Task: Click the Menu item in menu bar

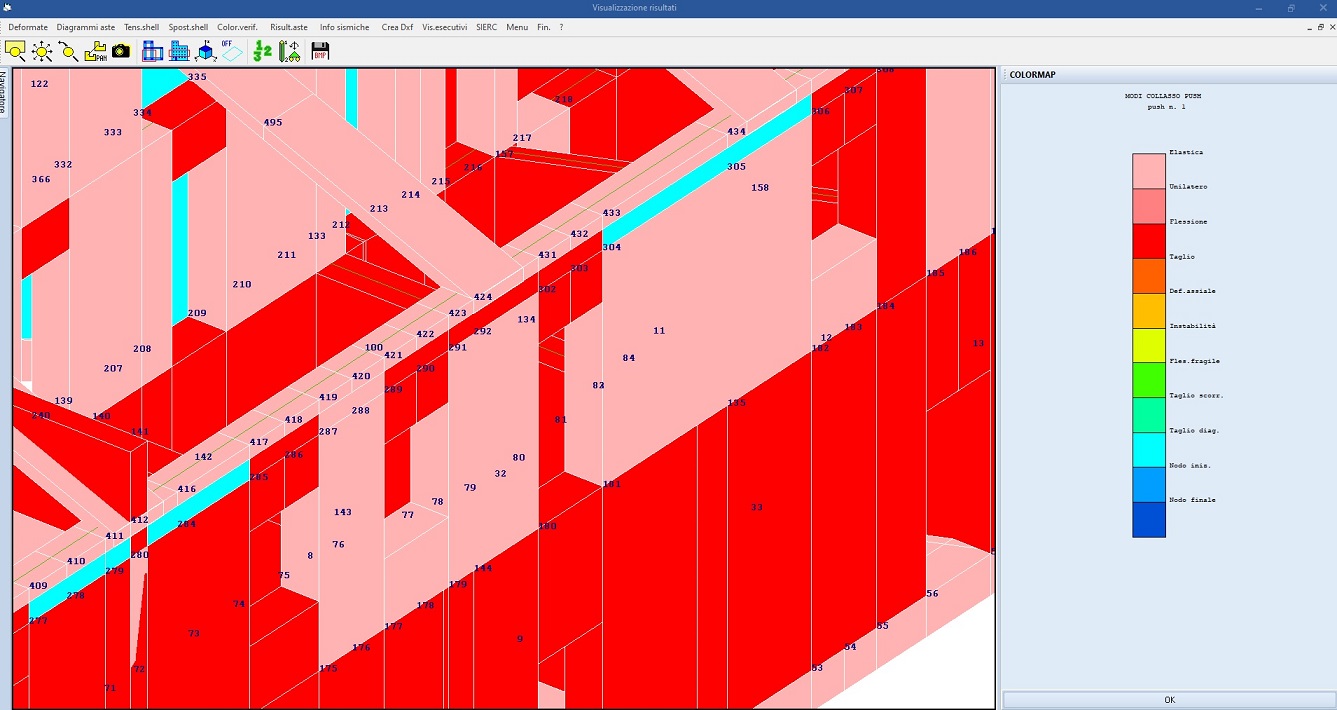Action: pyautogui.click(x=517, y=27)
